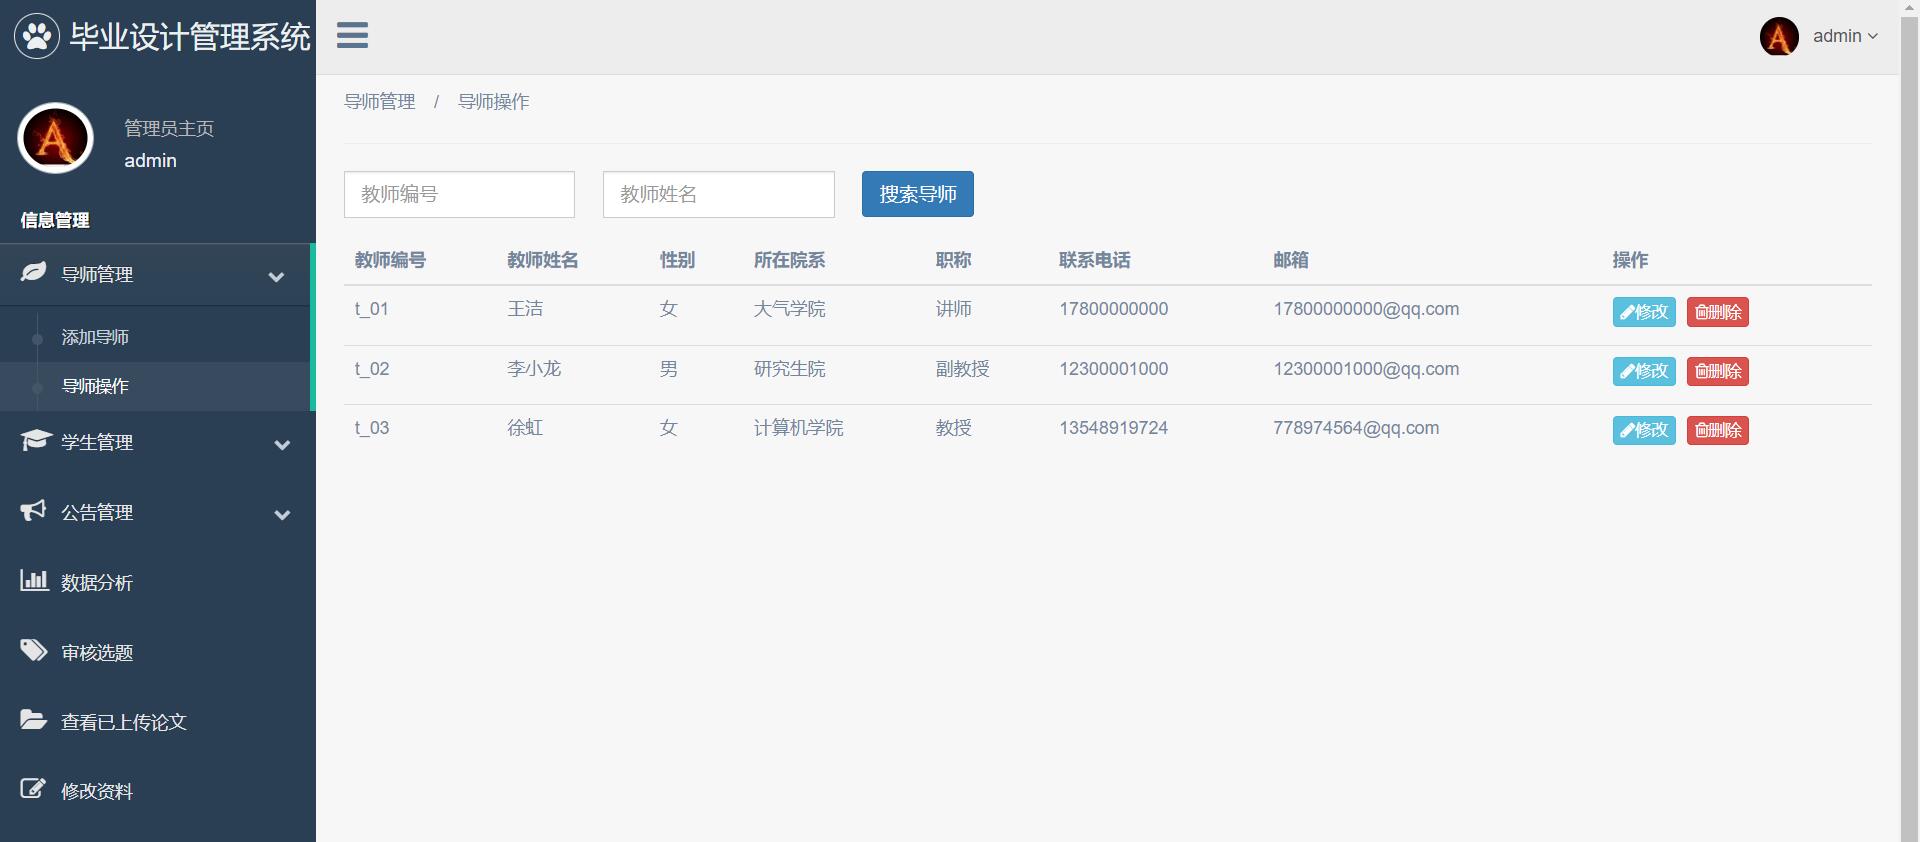The image size is (1920, 842).
Task: Click the tags icon for 审核选题
Action: tap(34, 650)
